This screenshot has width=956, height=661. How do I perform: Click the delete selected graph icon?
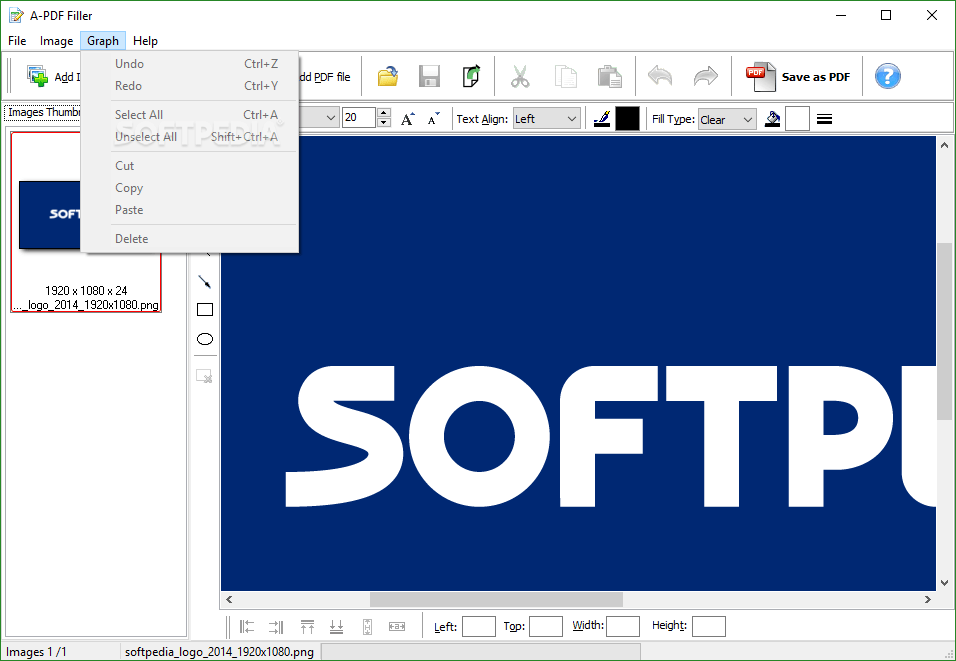[204, 376]
